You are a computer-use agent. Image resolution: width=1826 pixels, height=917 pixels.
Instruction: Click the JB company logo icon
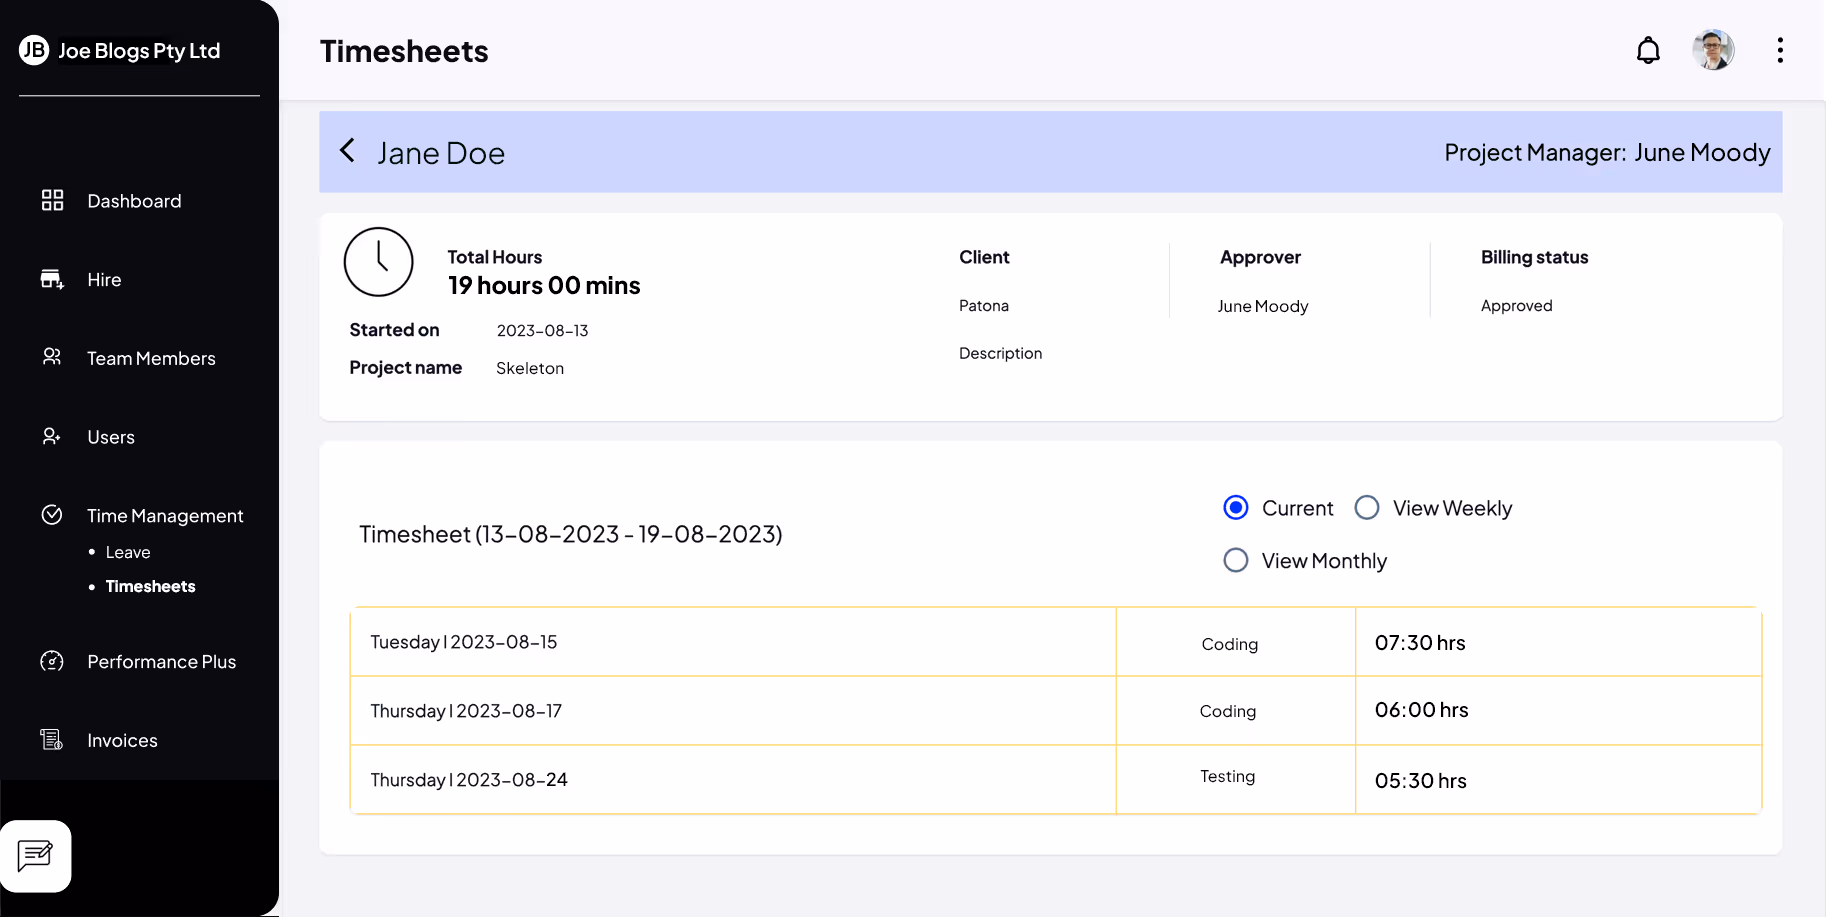[34, 50]
